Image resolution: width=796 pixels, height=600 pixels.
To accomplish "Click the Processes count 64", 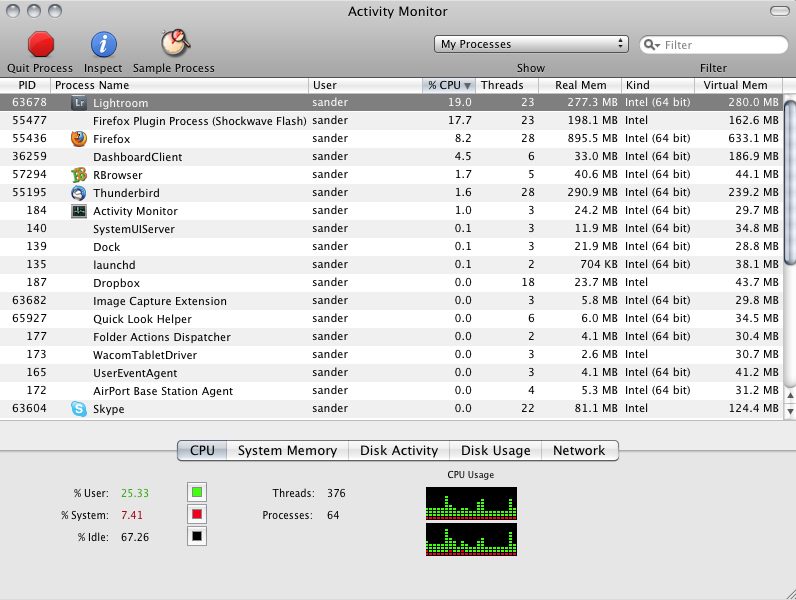I will tap(333, 515).
